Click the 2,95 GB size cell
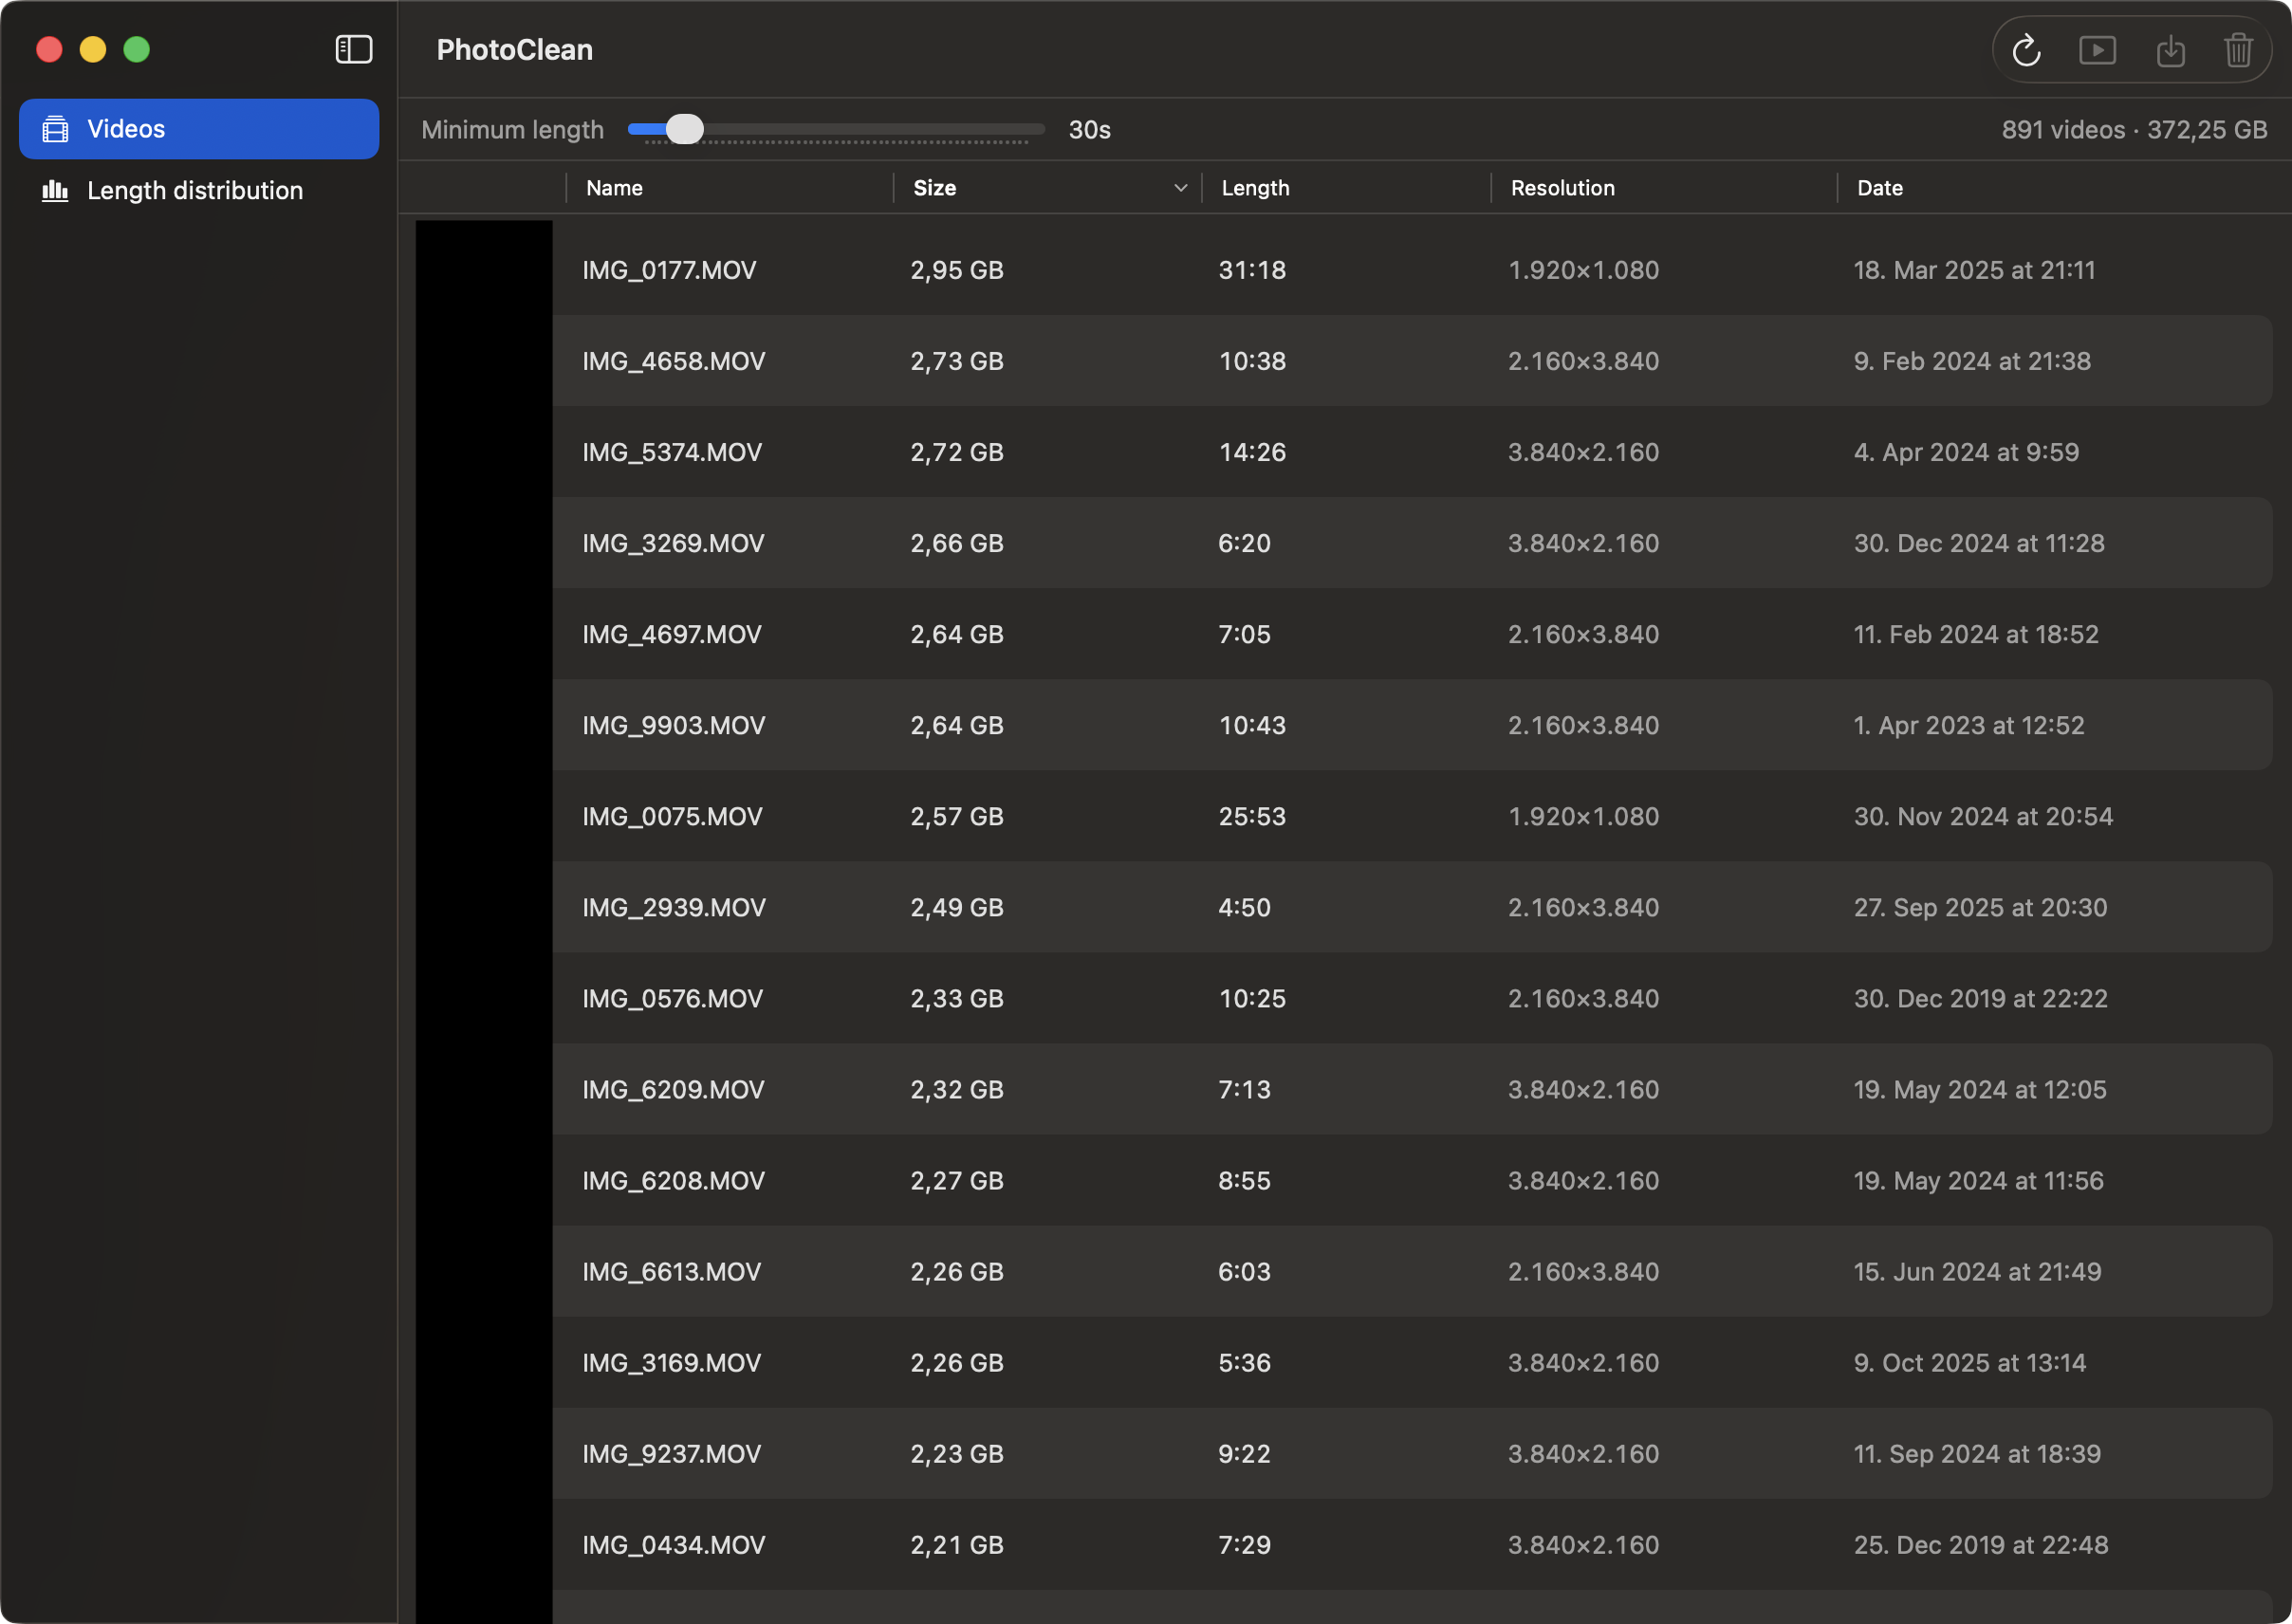Image resolution: width=2292 pixels, height=1624 pixels. 957,270
